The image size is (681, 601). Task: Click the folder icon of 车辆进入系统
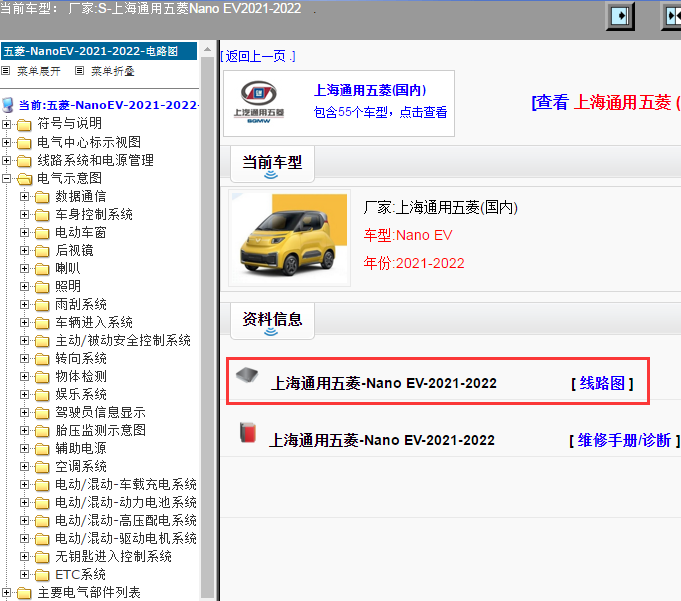pyautogui.click(x=42, y=323)
